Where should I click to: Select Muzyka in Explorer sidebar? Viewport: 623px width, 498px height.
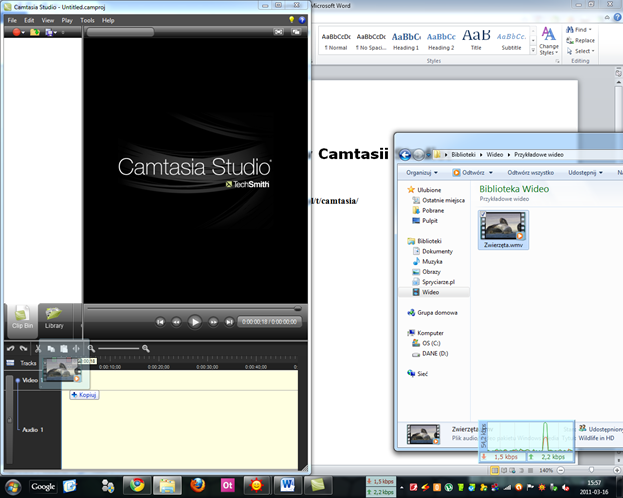[x=427, y=262]
